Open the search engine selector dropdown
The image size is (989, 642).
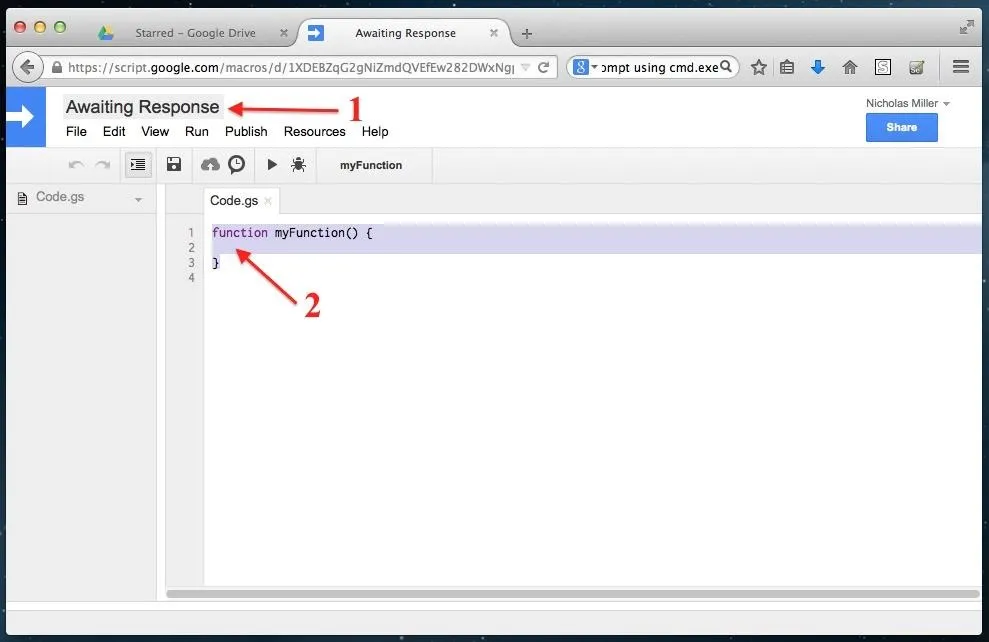click(x=585, y=66)
